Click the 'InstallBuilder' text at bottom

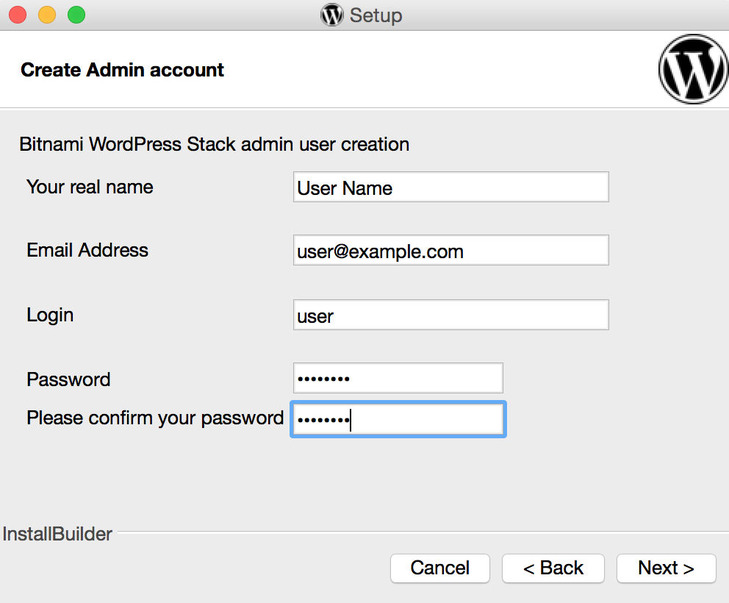pos(57,534)
